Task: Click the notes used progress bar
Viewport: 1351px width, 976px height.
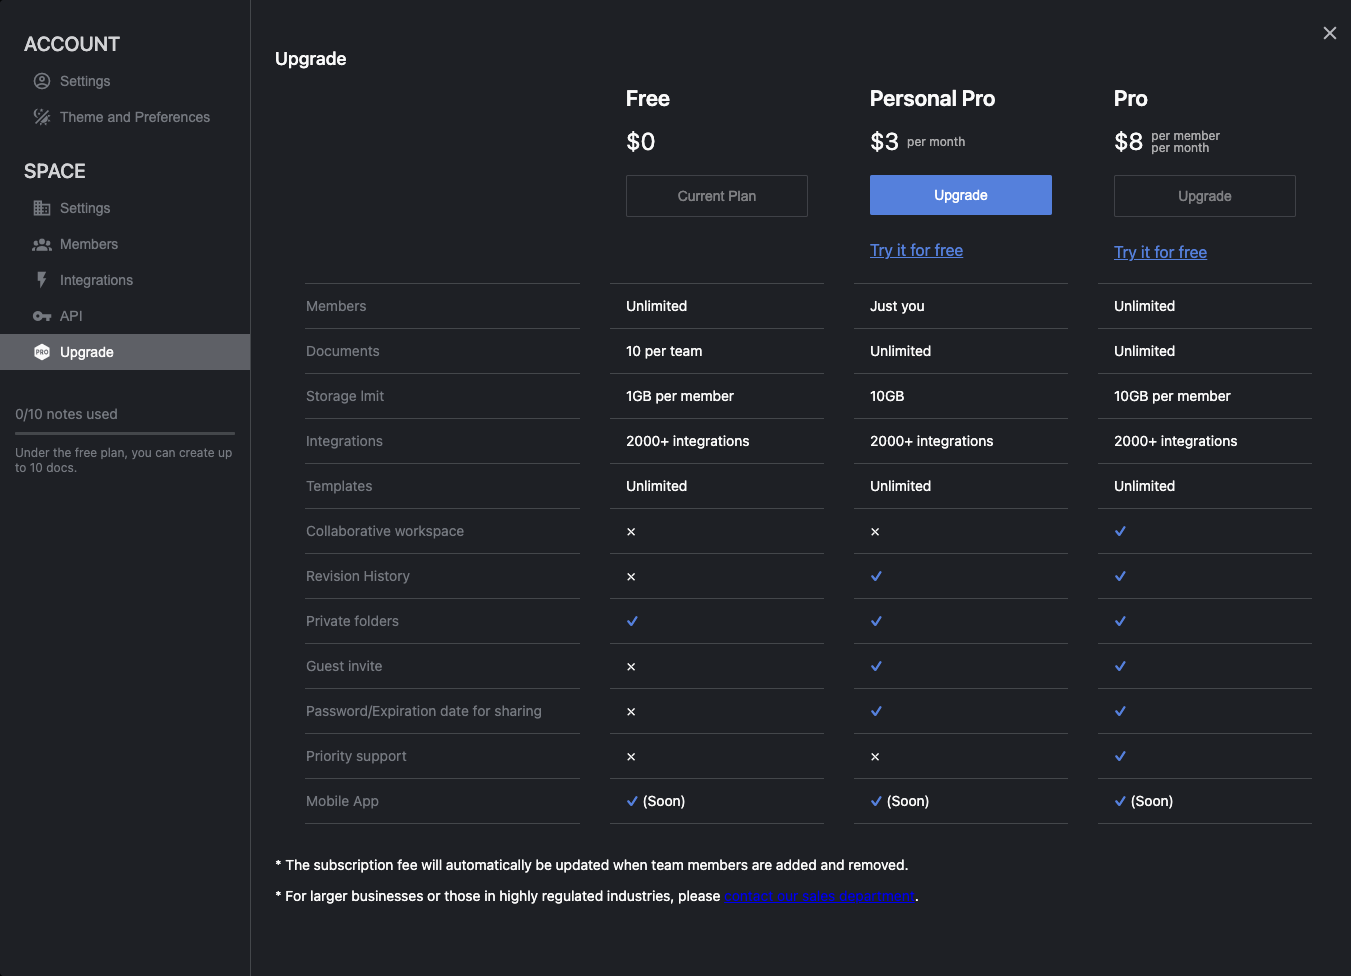Action: [125, 433]
